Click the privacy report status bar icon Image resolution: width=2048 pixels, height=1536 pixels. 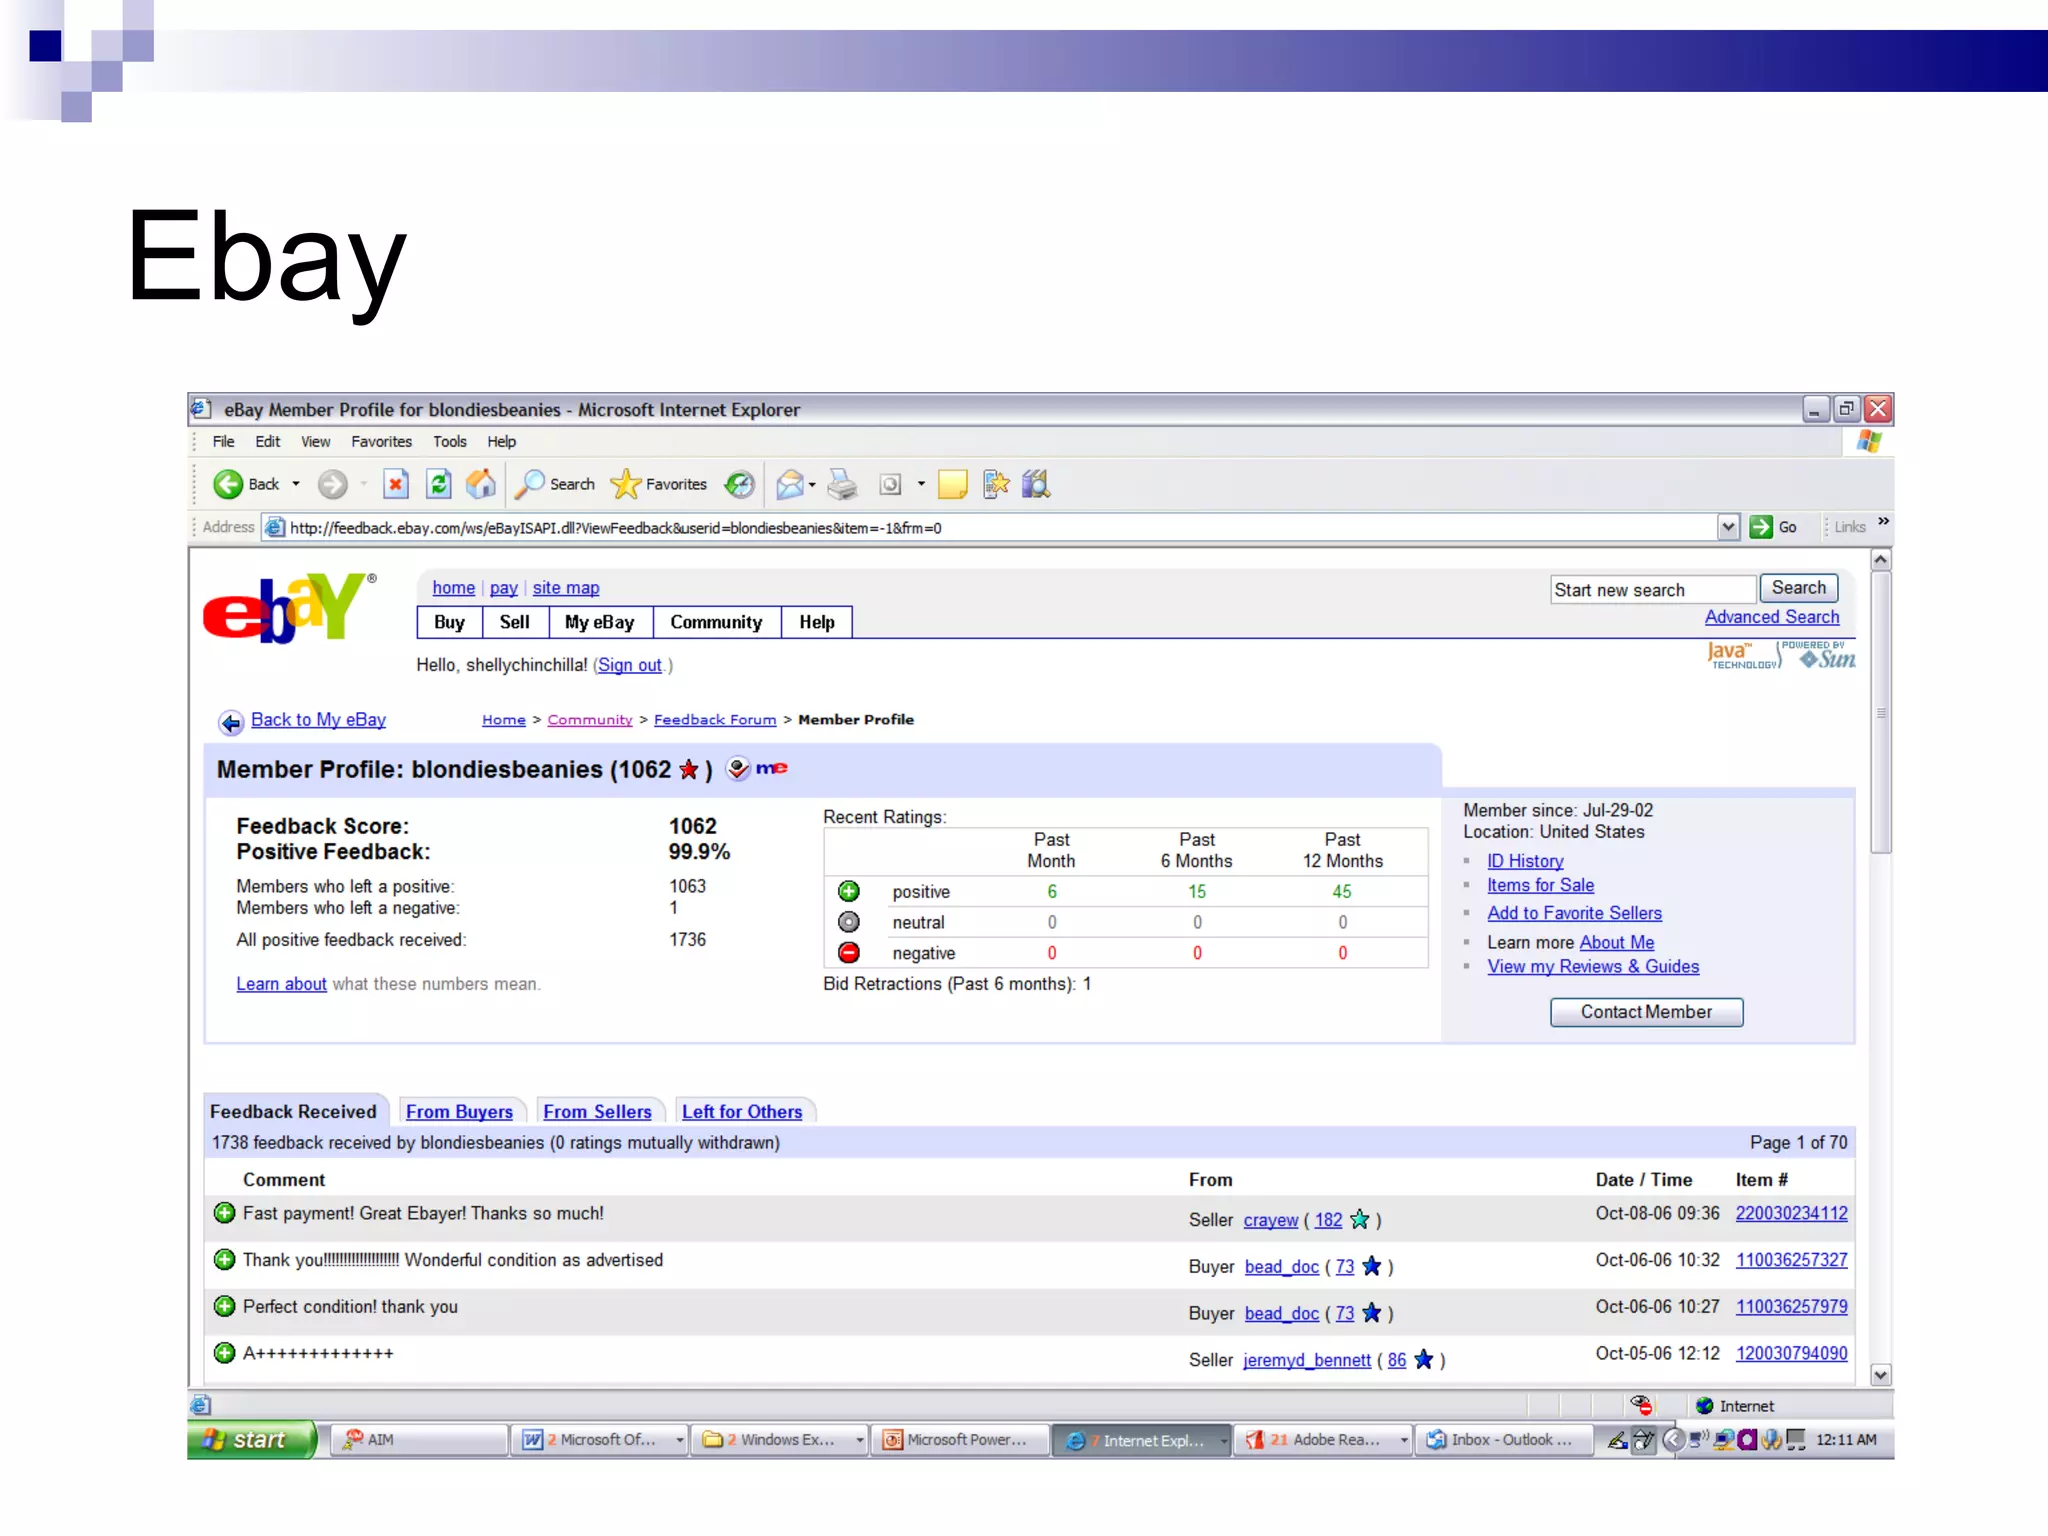(1641, 1405)
